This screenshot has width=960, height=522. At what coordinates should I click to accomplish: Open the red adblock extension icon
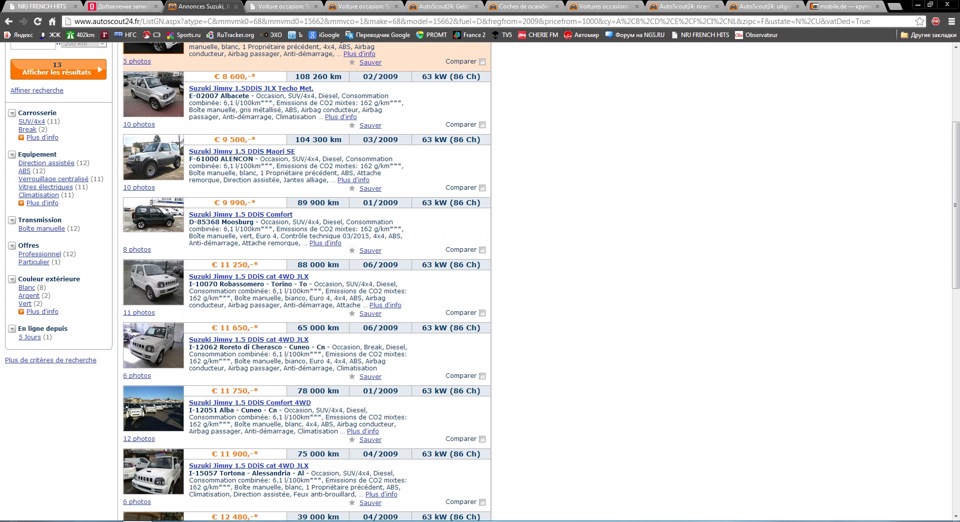(x=936, y=21)
